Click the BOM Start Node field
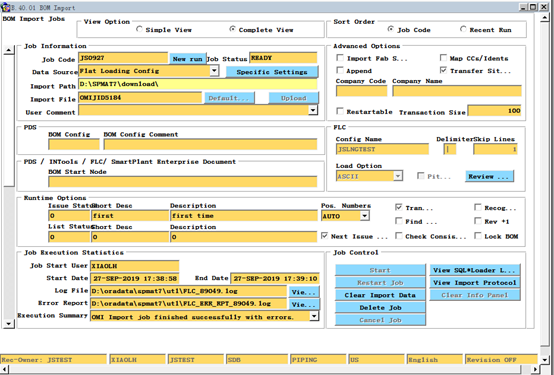554x375 pixels. click(x=183, y=182)
